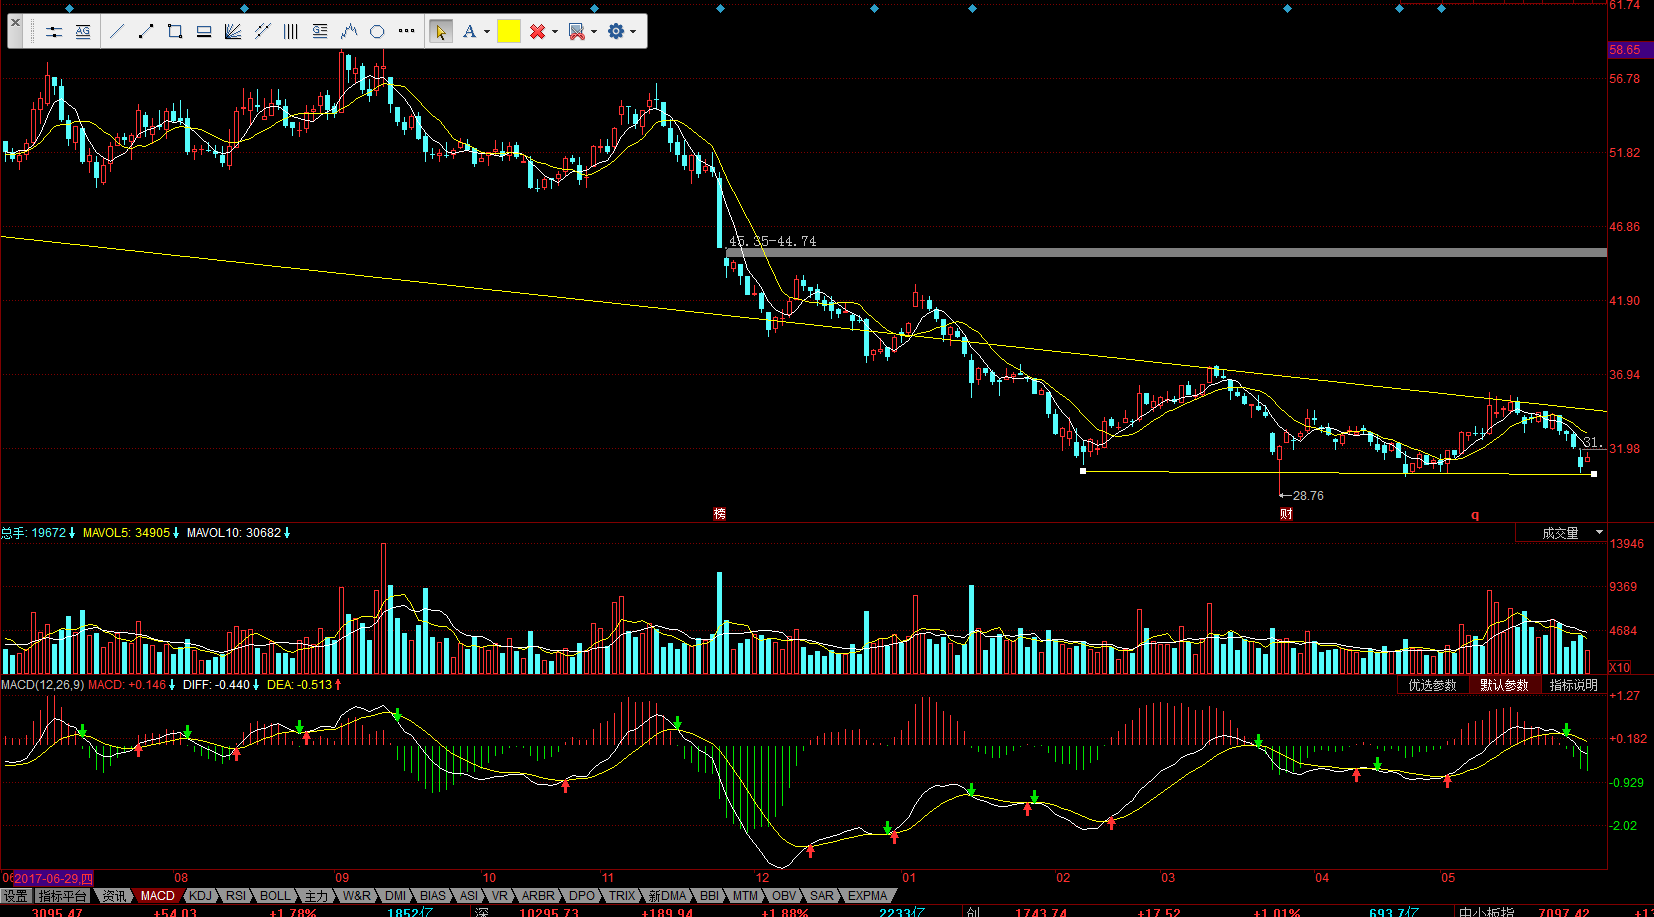Select the SAR indicator tab
Screen dimensions: 1654x917
(821, 896)
